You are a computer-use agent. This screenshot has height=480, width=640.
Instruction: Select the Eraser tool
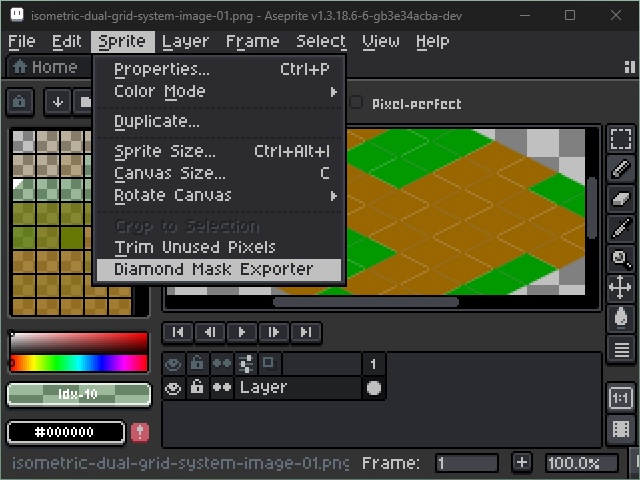coord(621,199)
